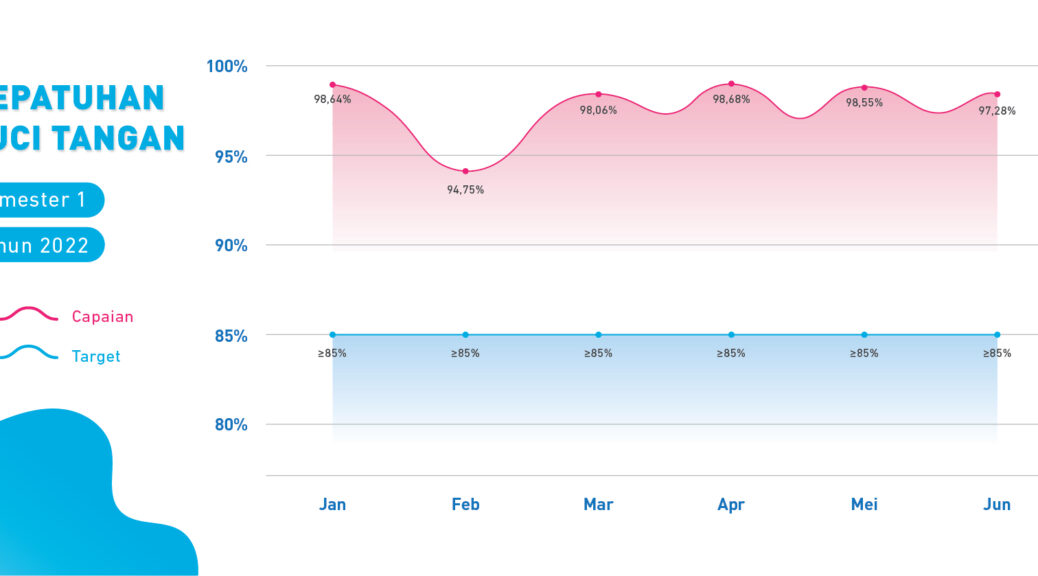
Task: Click the Tahun 2022 pill badge
Action: (50, 245)
